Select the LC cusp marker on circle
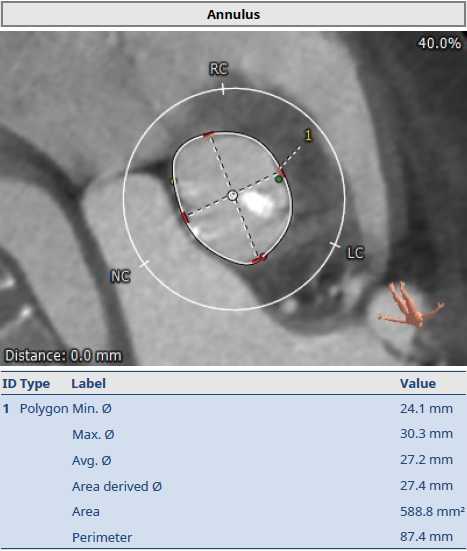Screen dimensions: 467x551 335,245
